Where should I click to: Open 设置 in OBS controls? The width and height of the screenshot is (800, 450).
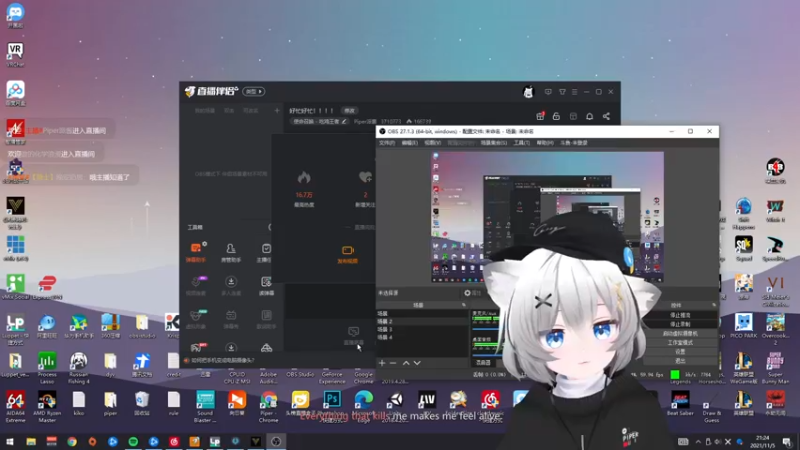click(x=681, y=352)
